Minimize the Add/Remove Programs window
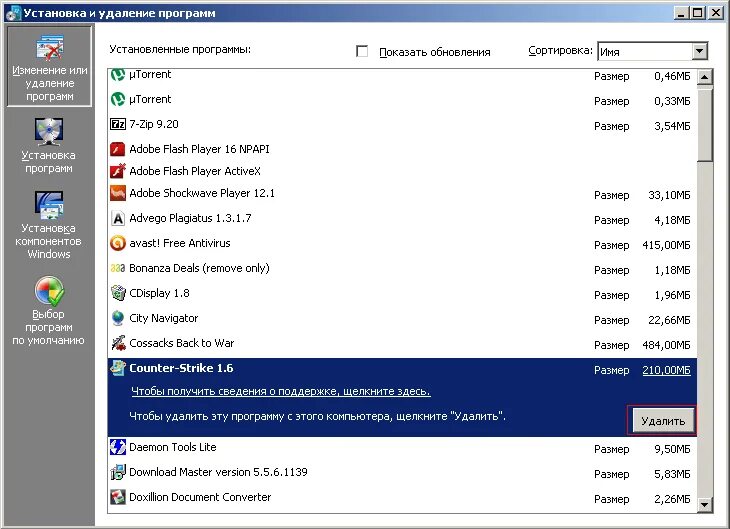Viewport: 730px width, 529px height. 681,13
